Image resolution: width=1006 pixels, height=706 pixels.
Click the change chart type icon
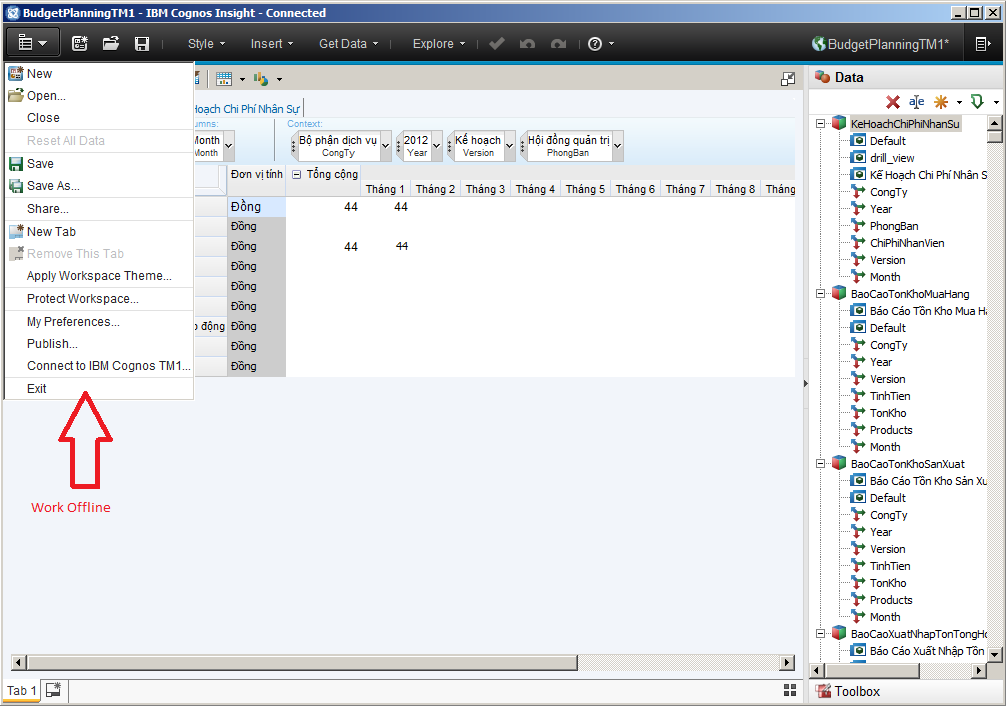click(260, 79)
